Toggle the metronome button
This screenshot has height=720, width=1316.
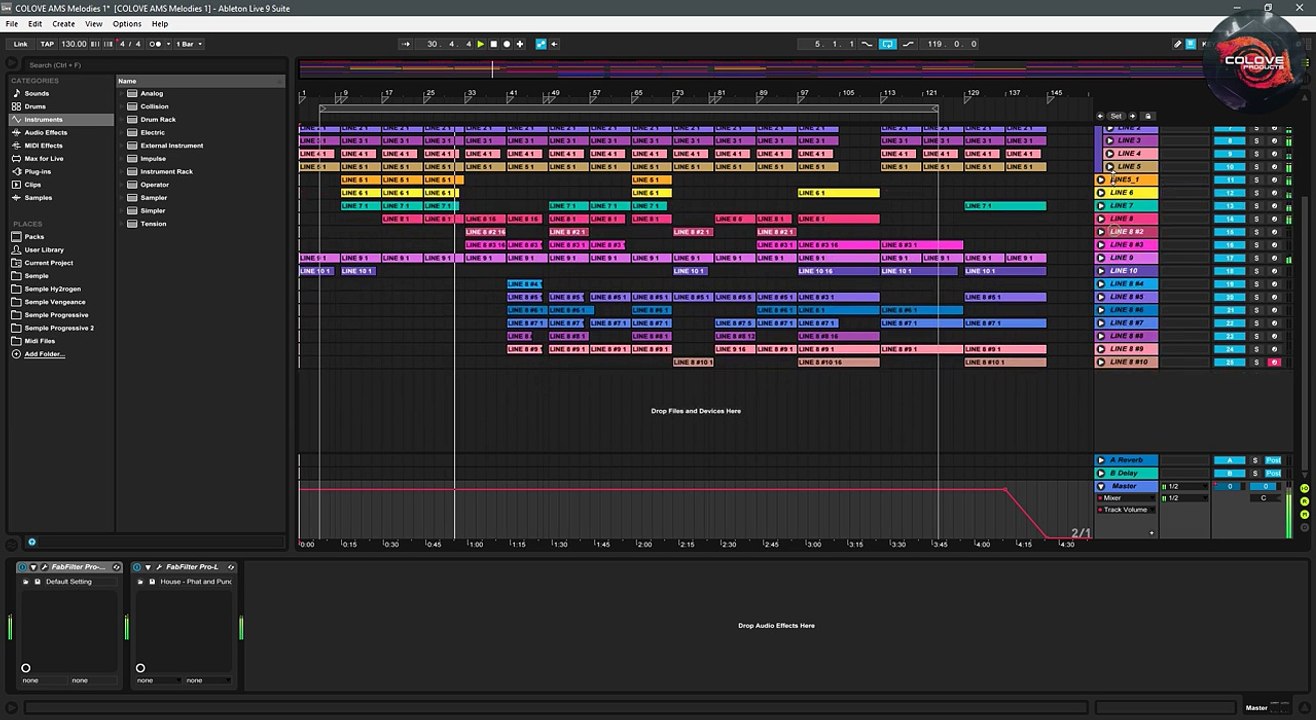point(154,44)
